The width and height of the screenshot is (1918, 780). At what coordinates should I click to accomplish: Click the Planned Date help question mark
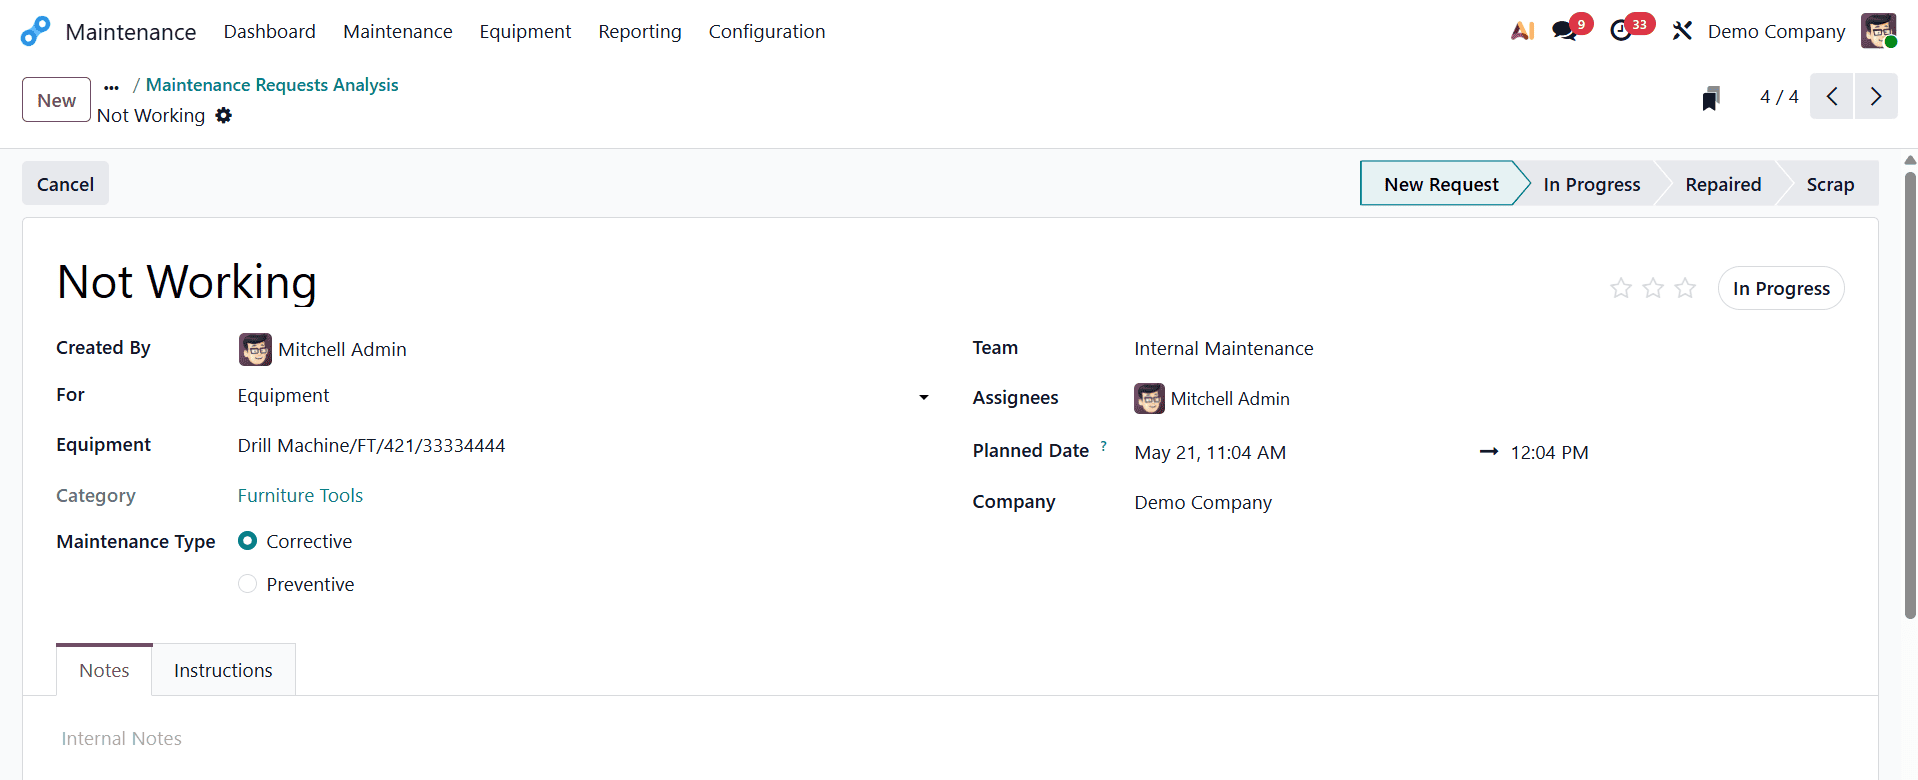tap(1104, 446)
